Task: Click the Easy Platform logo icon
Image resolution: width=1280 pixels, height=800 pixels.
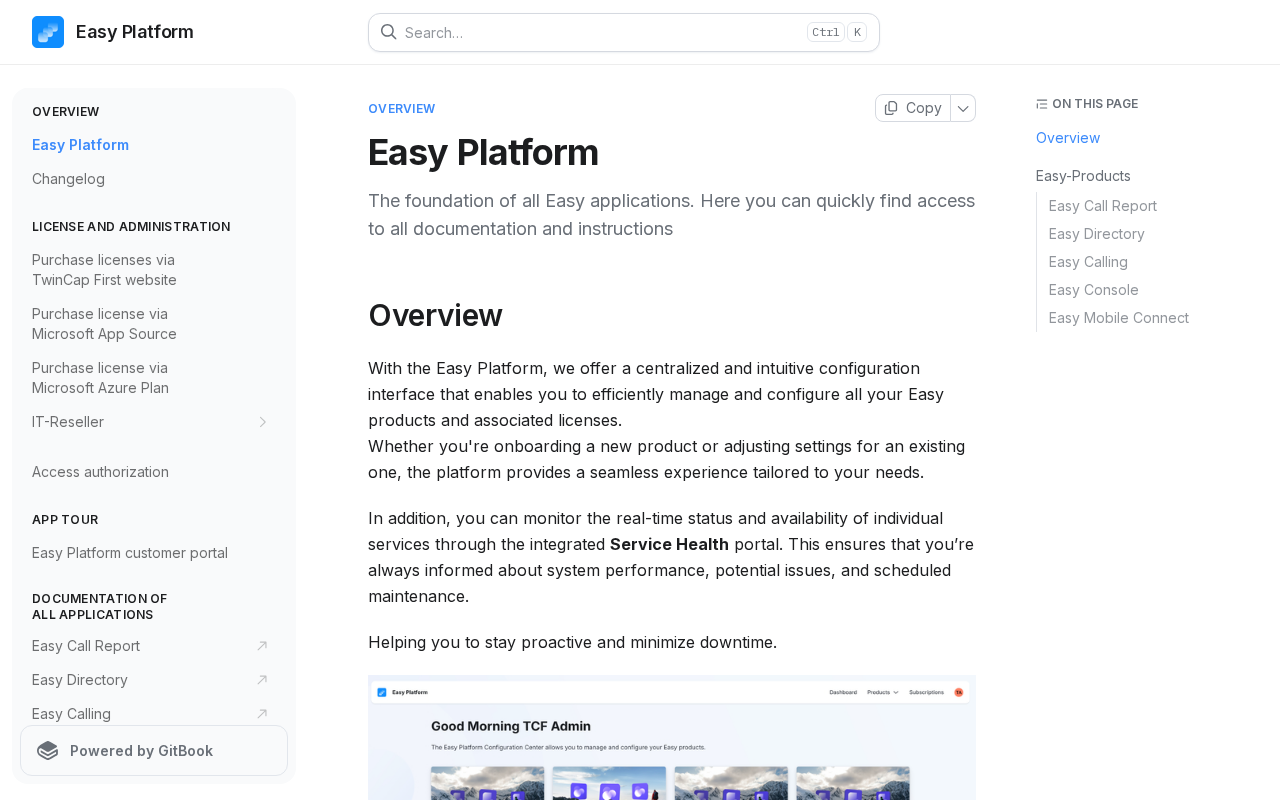Action: click(x=48, y=32)
